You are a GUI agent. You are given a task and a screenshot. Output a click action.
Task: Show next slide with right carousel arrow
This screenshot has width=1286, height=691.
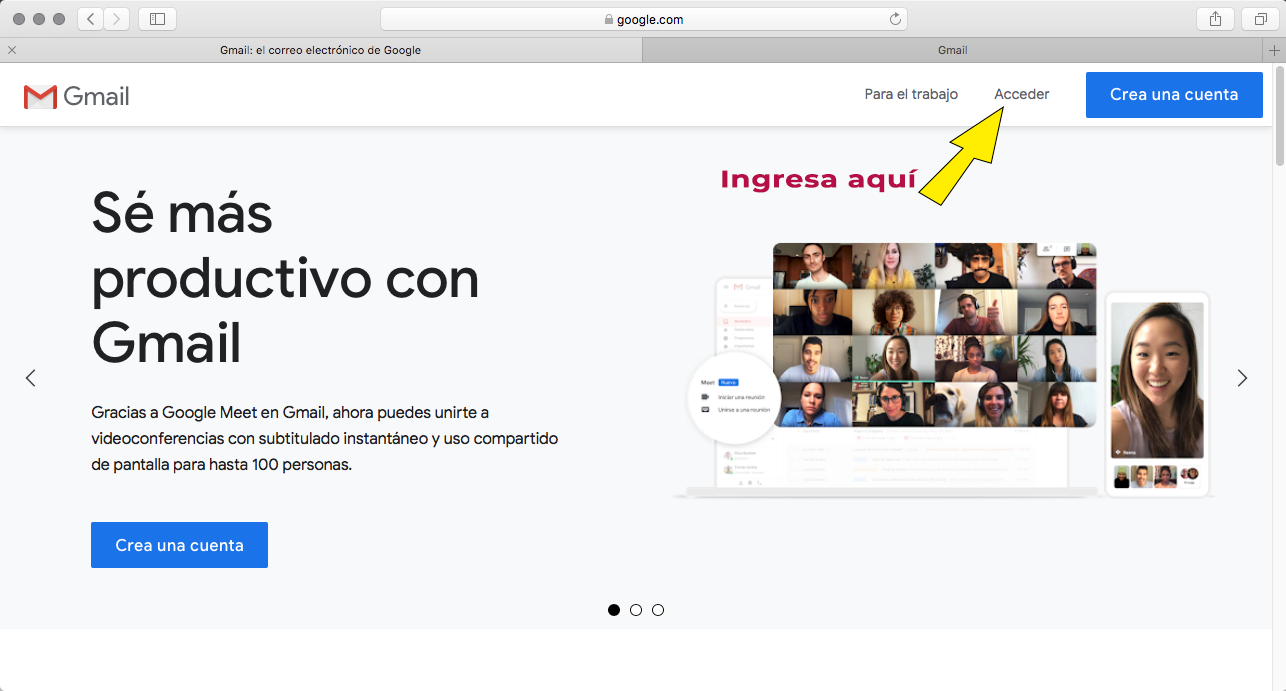[x=1242, y=378]
